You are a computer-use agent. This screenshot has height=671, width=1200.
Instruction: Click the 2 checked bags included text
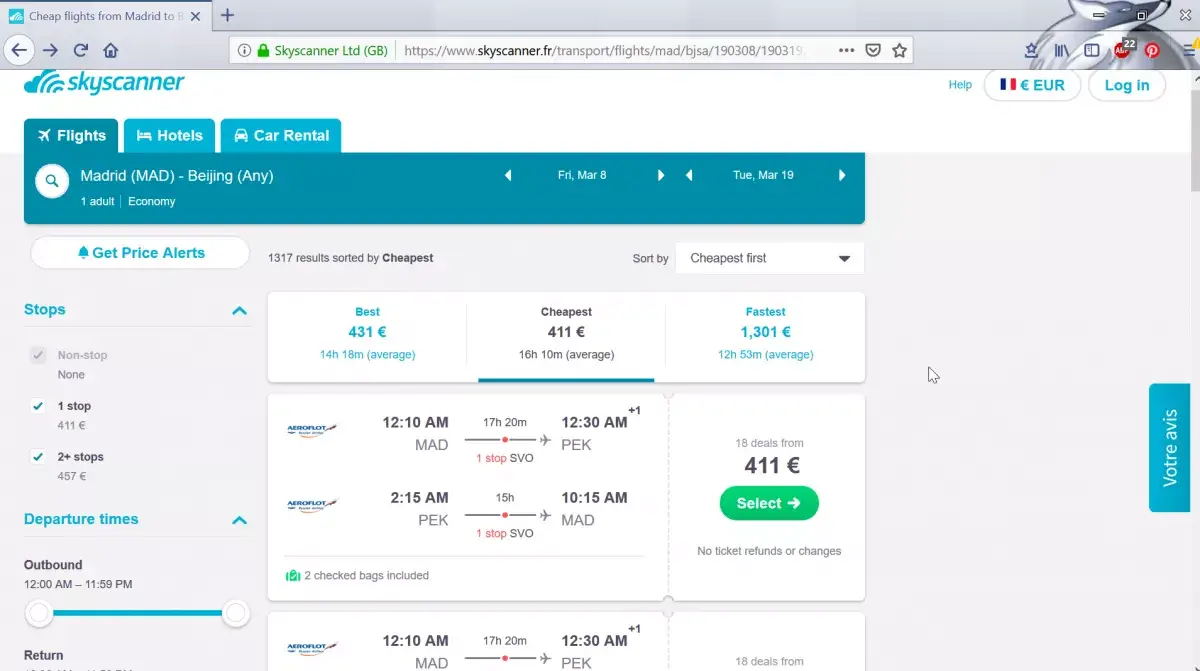[366, 576]
